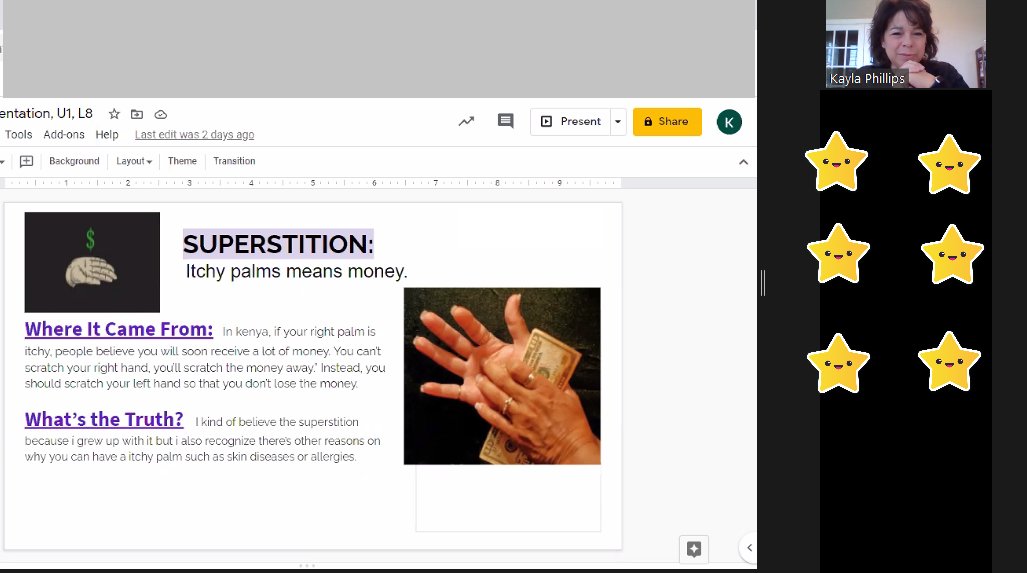The height and width of the screenshot is (573, 1027).
Task: Open the Layout dropdown
Action: coord(134,161)
